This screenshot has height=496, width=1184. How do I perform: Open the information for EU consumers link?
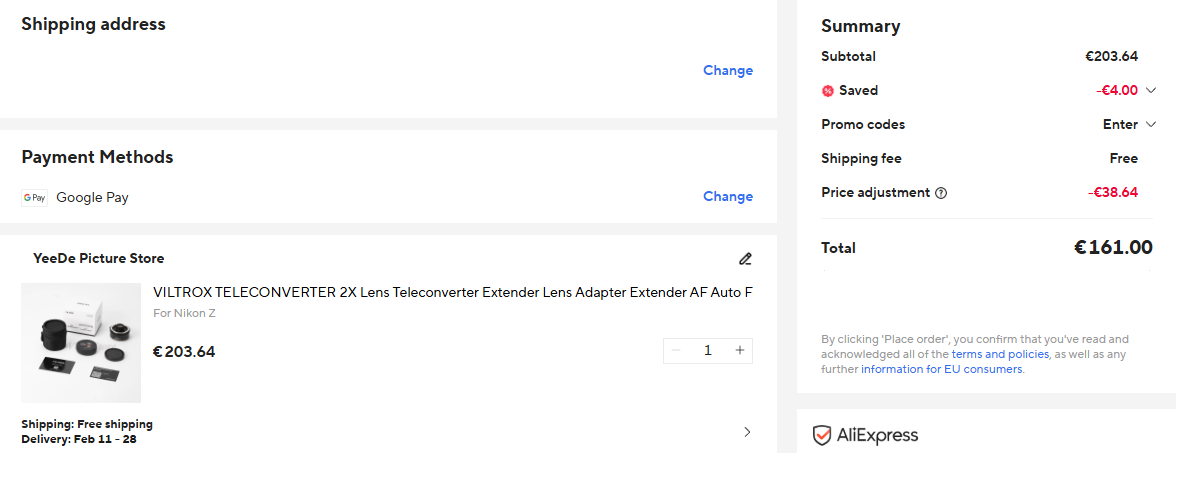941,369
